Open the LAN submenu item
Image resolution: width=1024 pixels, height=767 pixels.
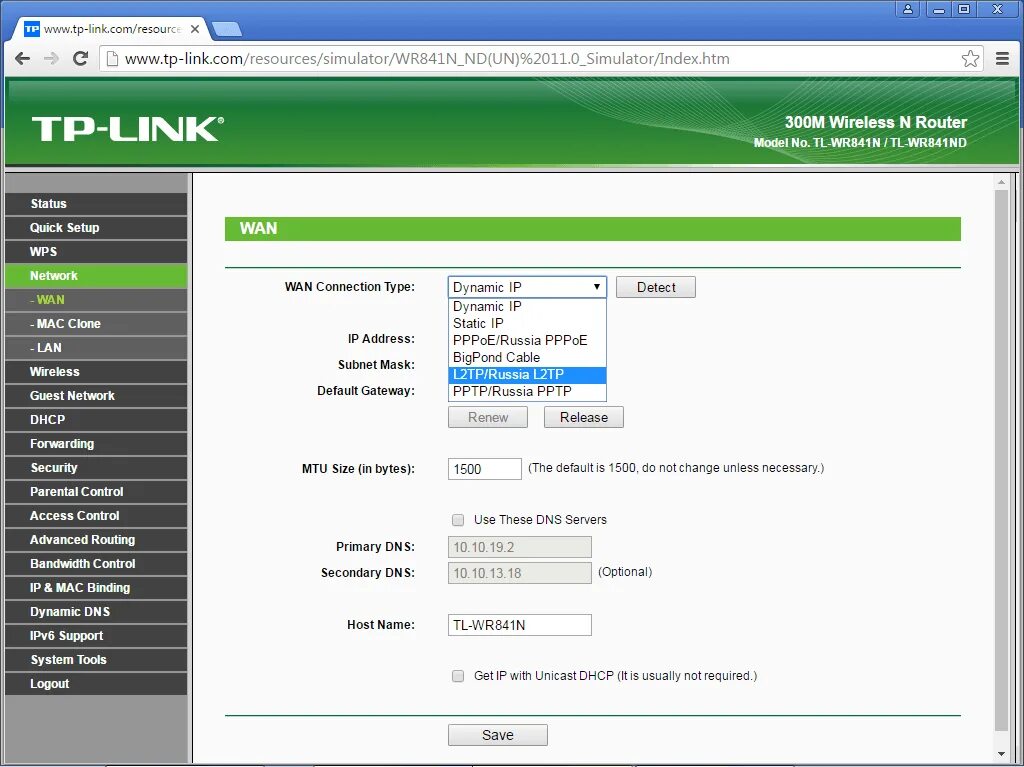pos(96,348)
